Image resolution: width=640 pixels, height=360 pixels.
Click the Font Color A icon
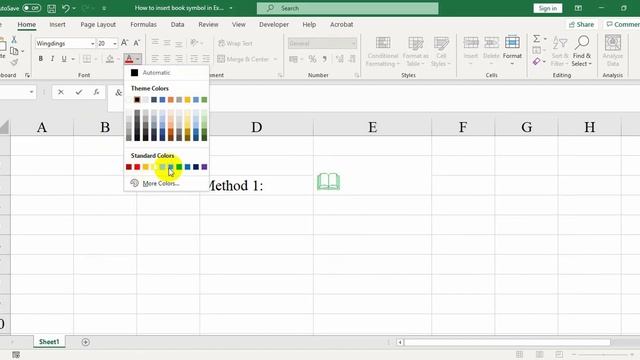129,59
